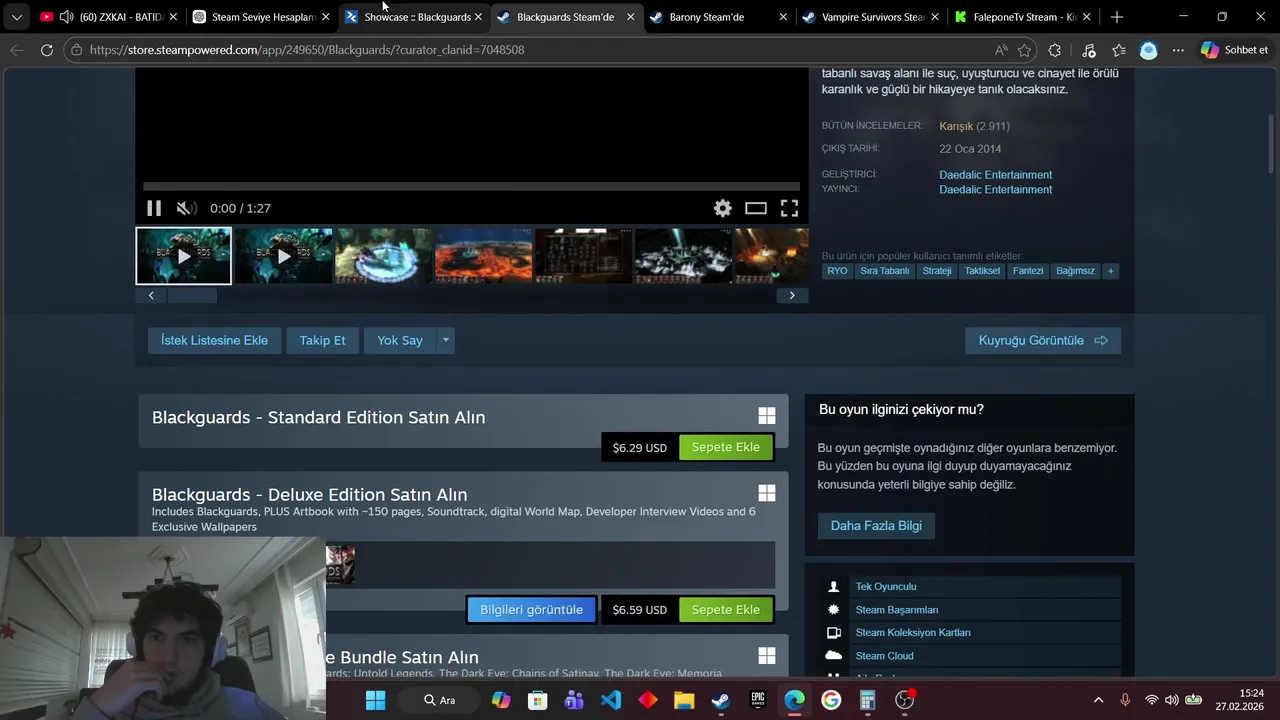Show hidden system tray icons
Viewport: 1280px width, 720px height.
tap(1098, 700)
